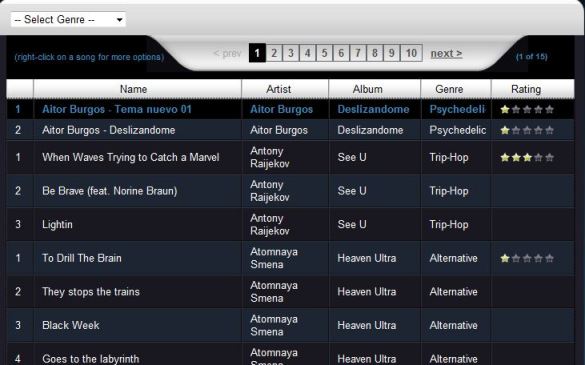Rate Tema nuevo 01 five stars
585x365 pixels.
(x=549, y=109)
